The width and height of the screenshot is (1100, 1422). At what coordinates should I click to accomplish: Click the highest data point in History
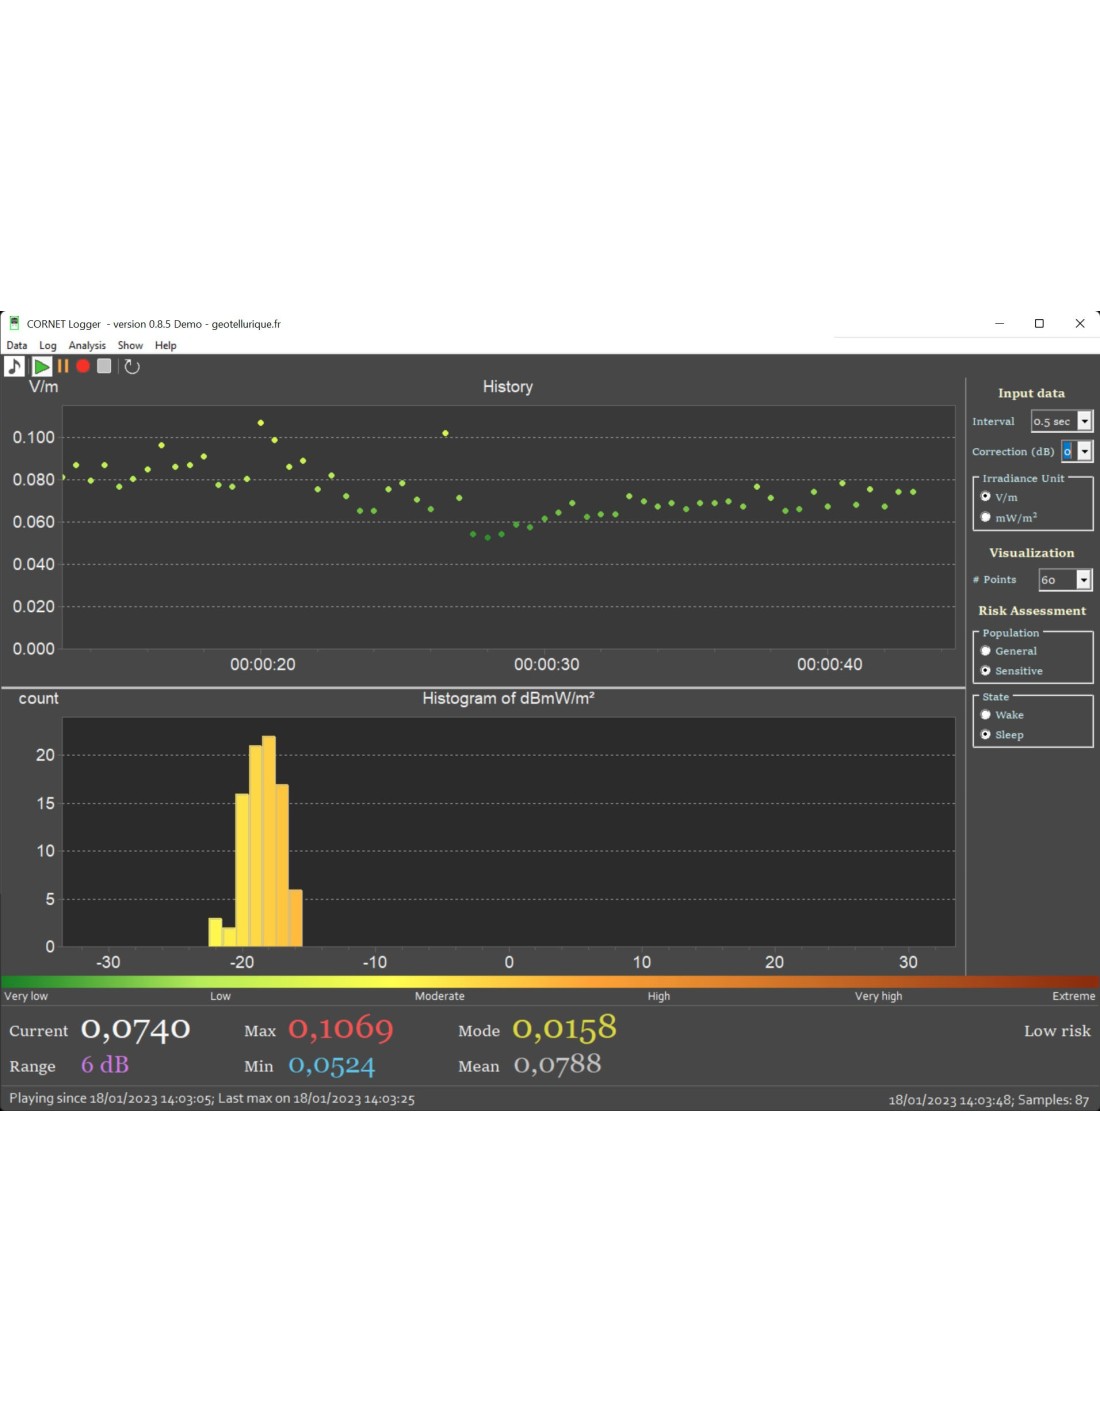(261, 423)
